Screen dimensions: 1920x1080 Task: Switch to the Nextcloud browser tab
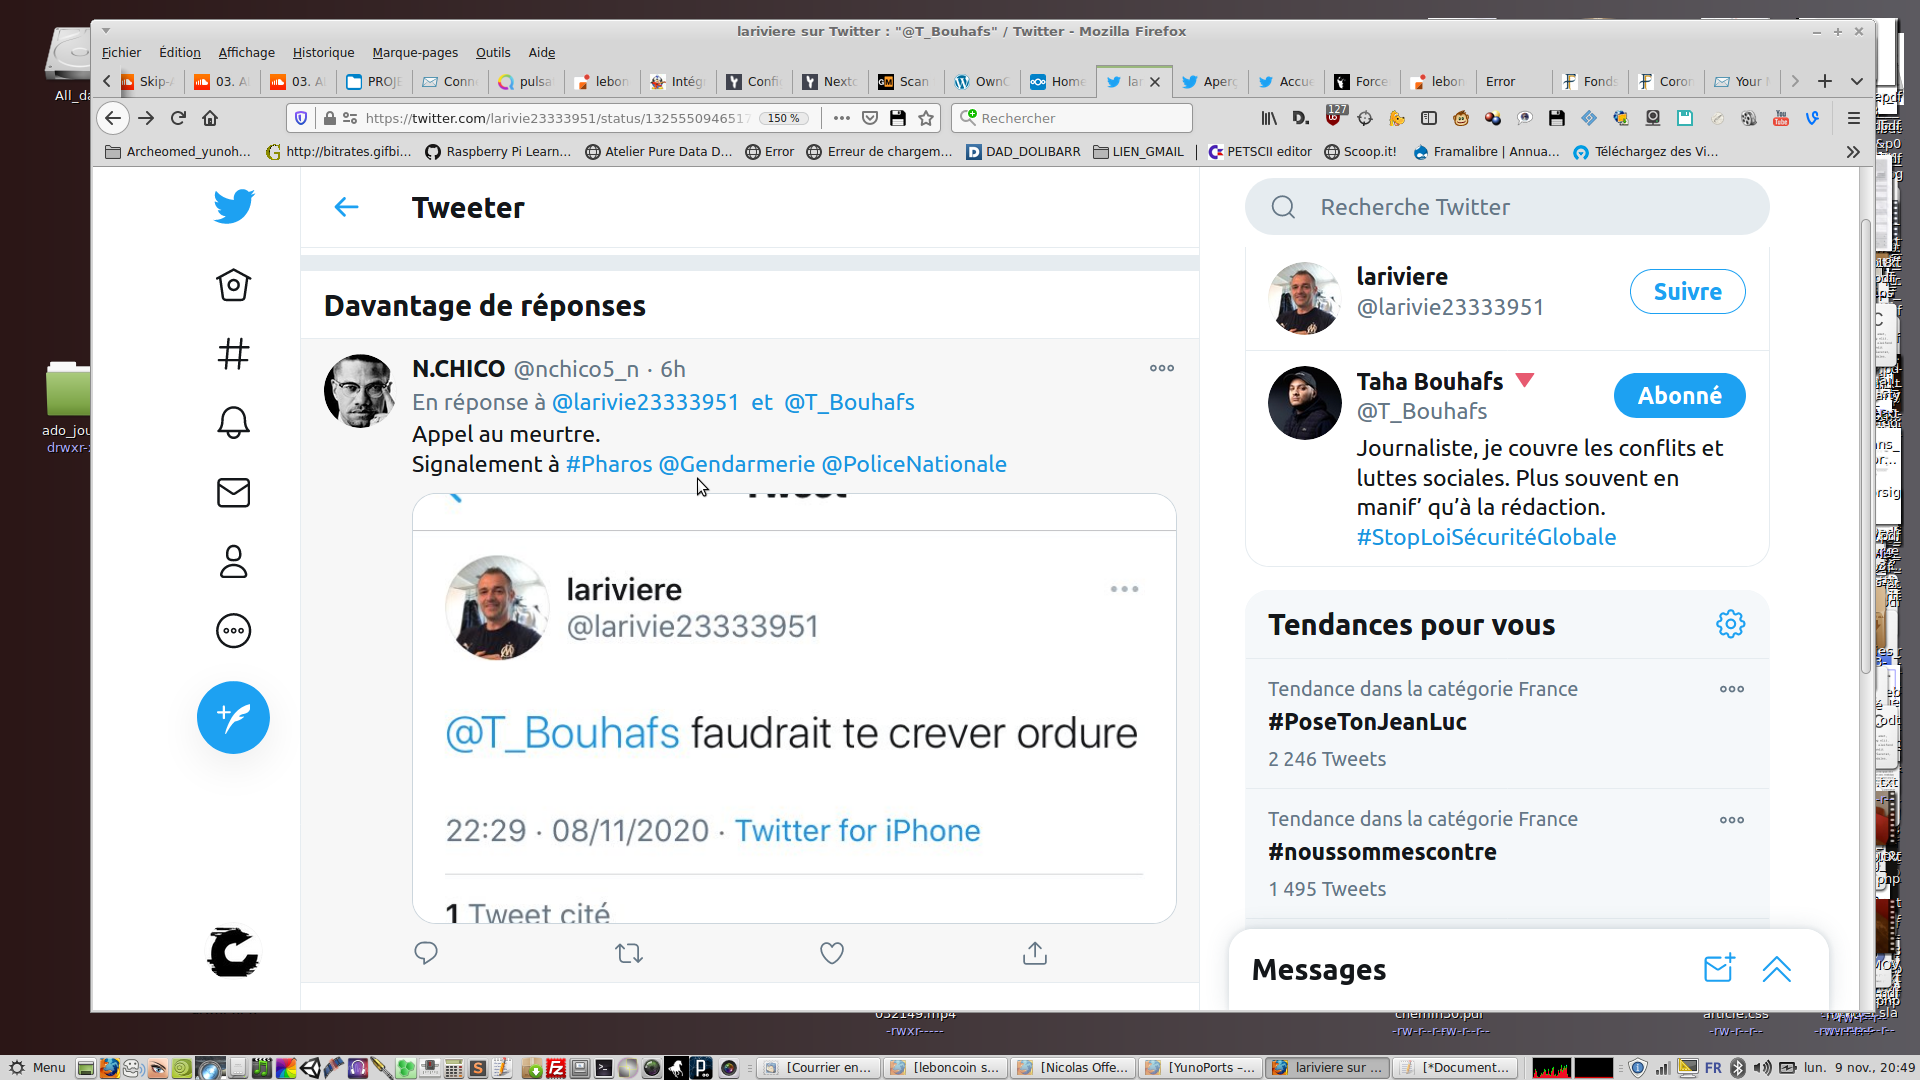point(830,82)
